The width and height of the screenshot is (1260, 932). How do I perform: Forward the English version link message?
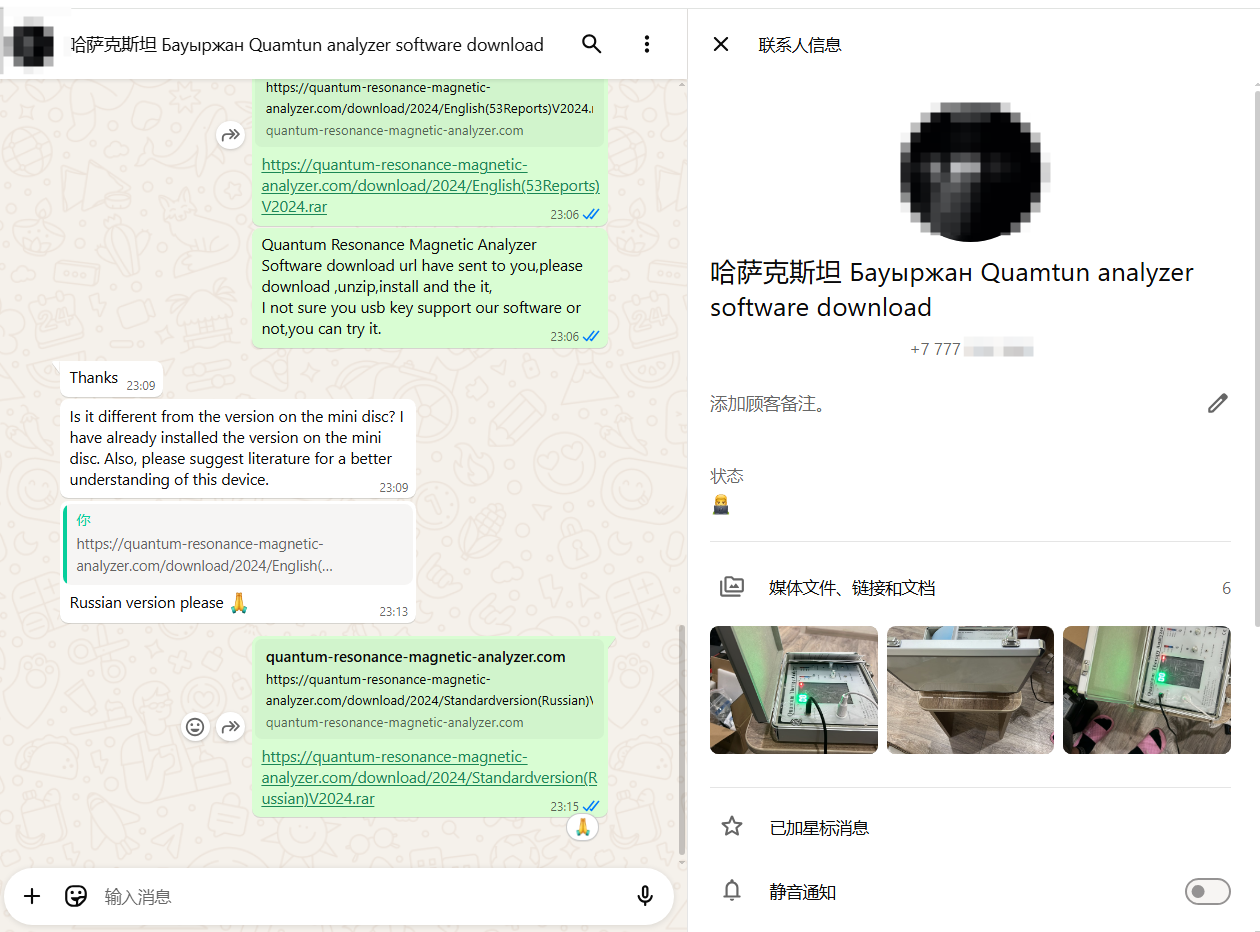(x=231, y=135)
